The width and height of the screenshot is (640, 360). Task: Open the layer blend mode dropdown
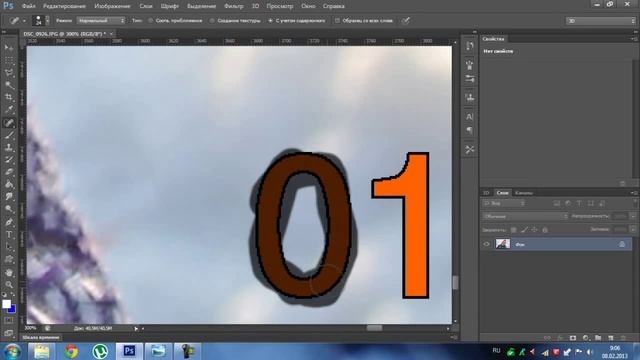point(525,216)
